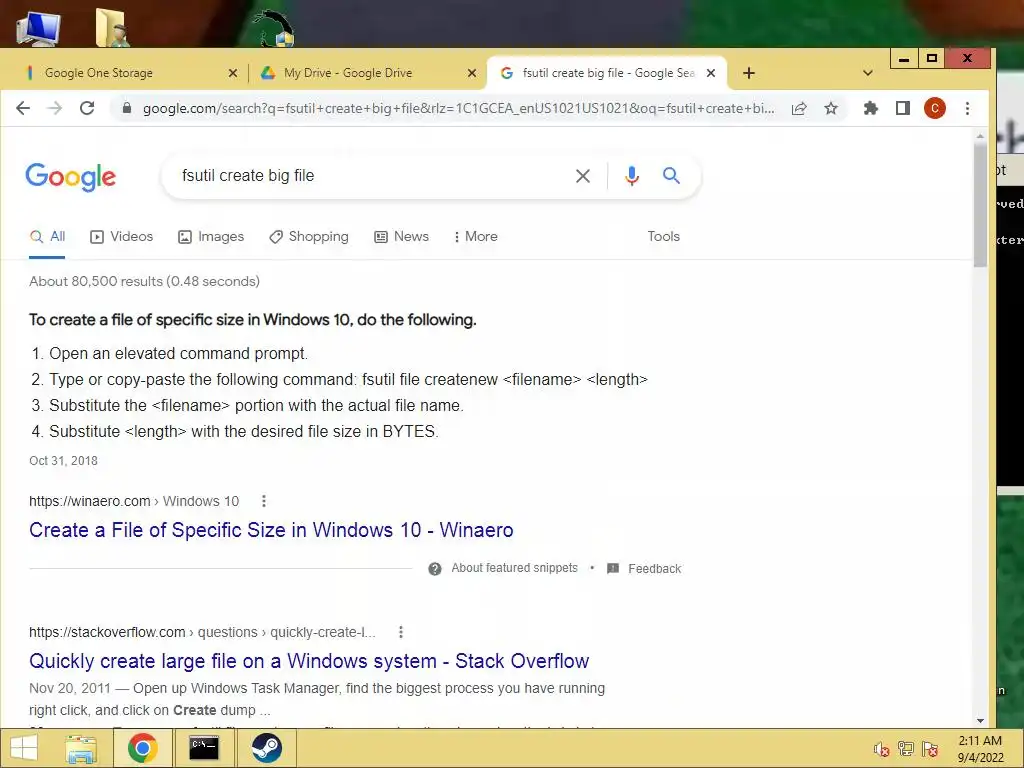This screenshot has height=768, width=1024.
Task: Open the tab search dropdown chevron
Action: pyautogui.click(x=867, y=73)
